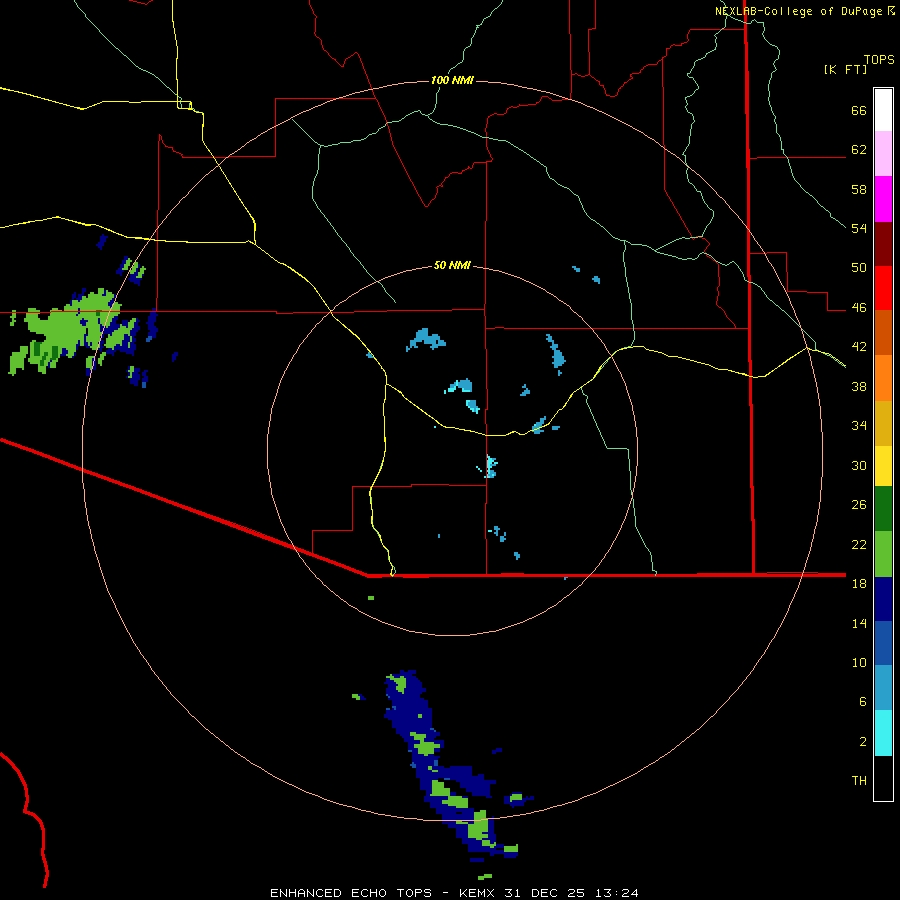Click the 42 value on the legend
This screenshot has height=900, width=900.
coord(859,347)
